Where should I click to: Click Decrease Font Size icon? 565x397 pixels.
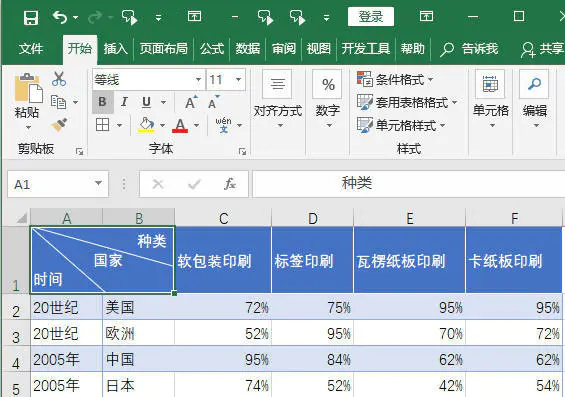pyautogui.click(x=214, y=102)
